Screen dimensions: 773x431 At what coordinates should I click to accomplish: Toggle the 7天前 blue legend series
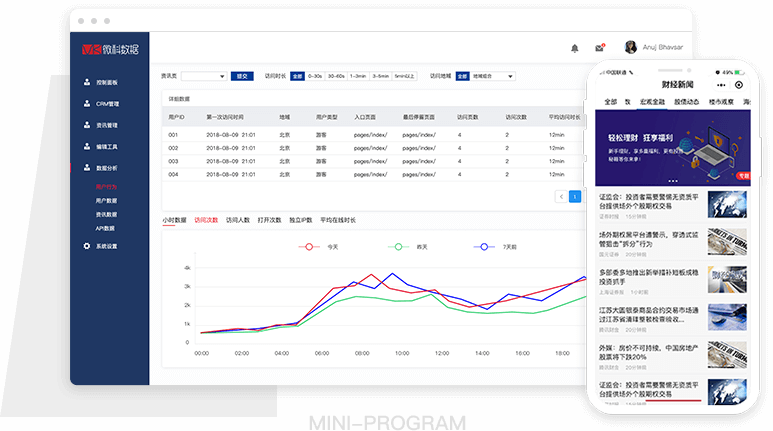tap(486, 246)
